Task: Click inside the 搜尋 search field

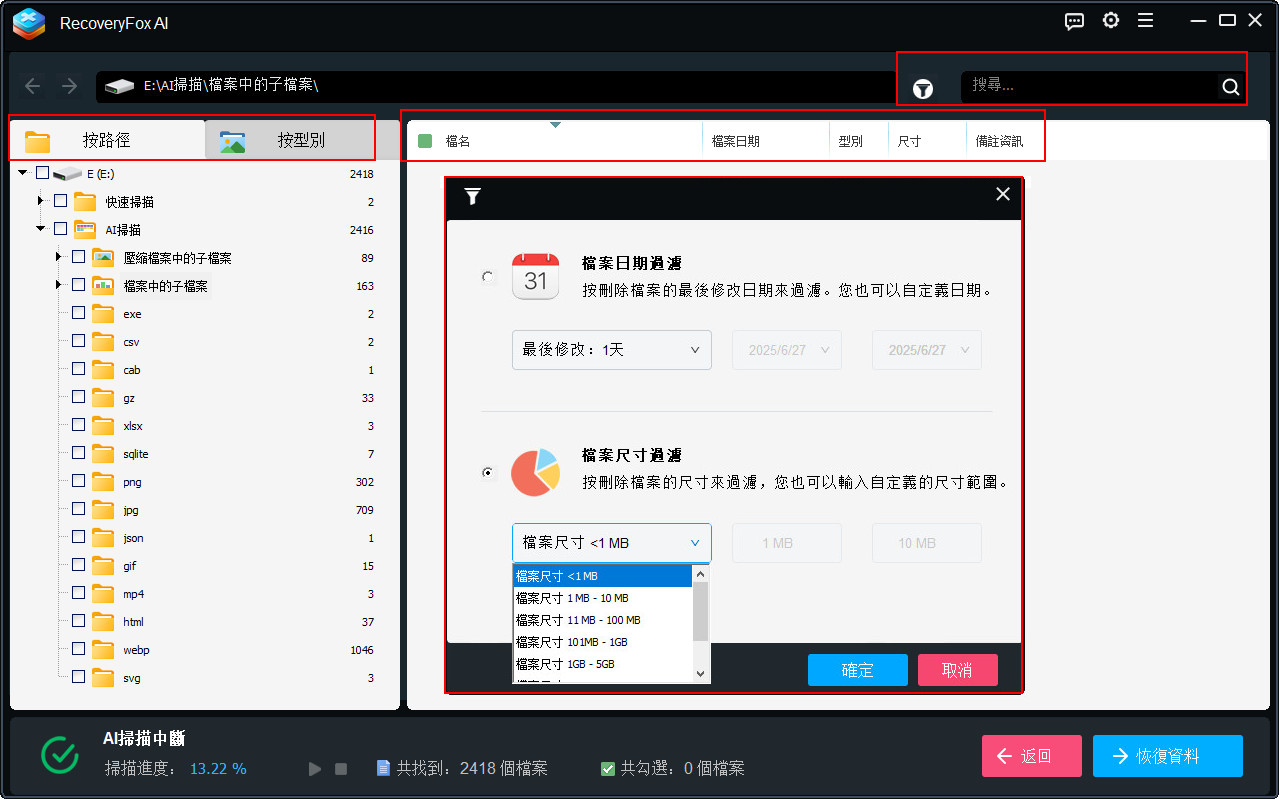Action: [1090, 87]
